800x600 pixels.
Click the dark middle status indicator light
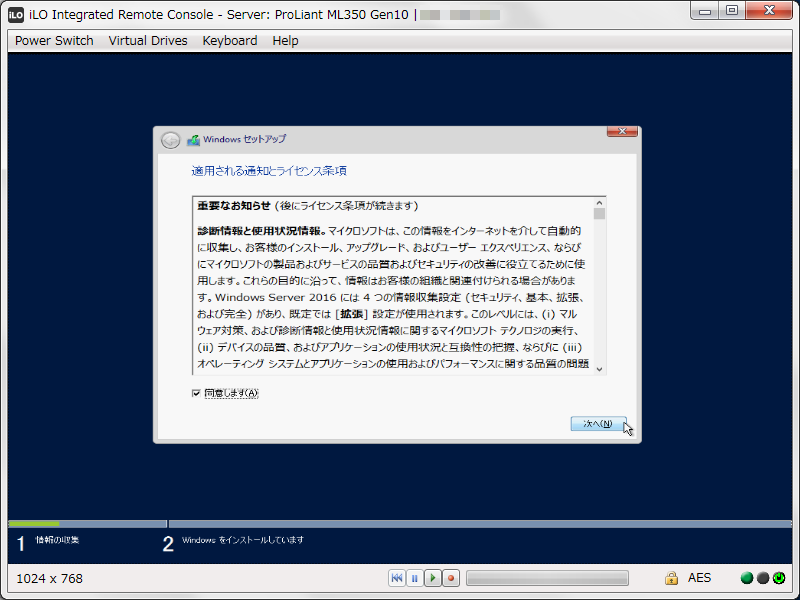[x=762, y=577]
